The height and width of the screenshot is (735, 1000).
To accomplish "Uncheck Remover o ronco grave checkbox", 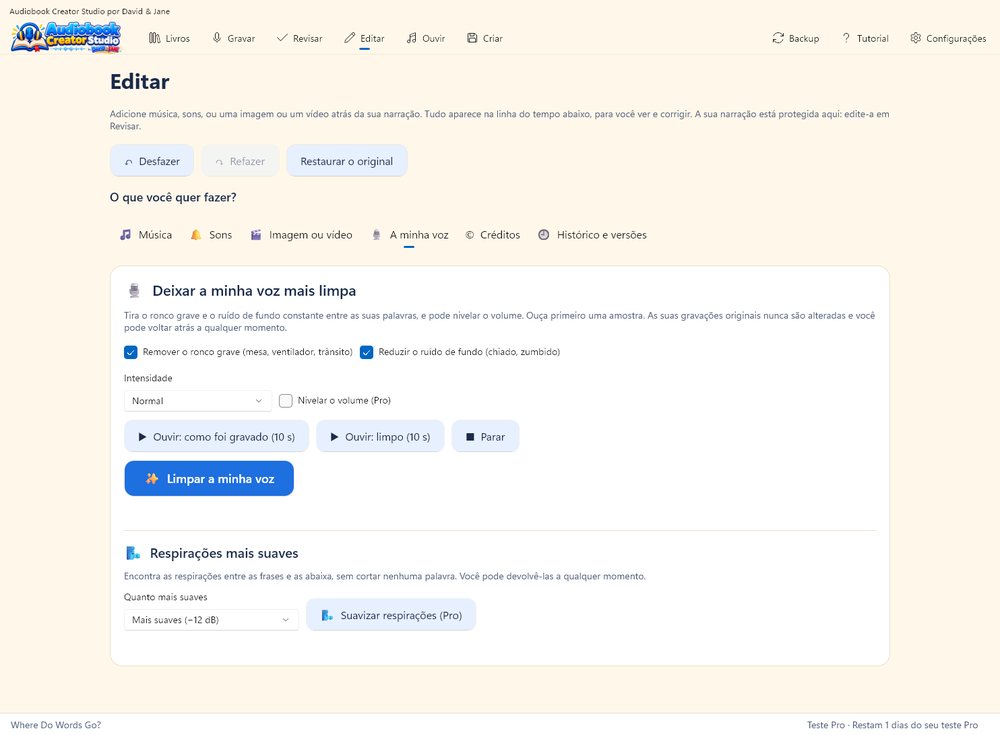I will point(131,352).
